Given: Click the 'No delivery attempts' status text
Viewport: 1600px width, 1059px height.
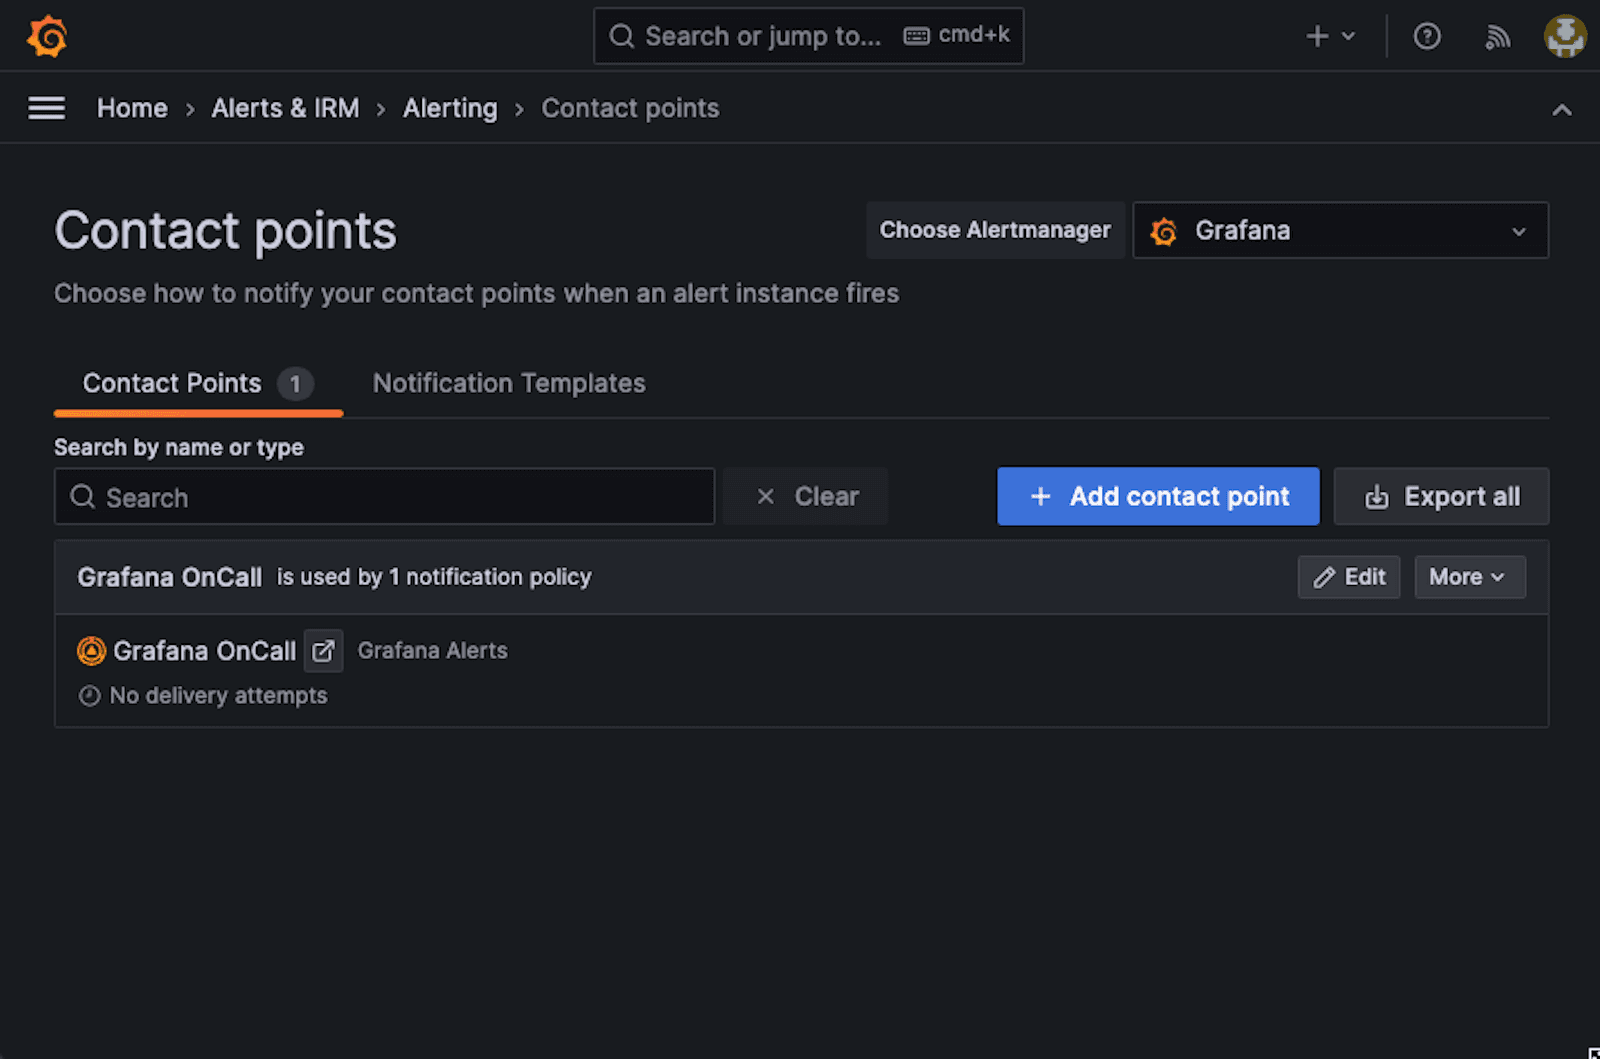Looking at the screenshot, I should tap(218, 695).
